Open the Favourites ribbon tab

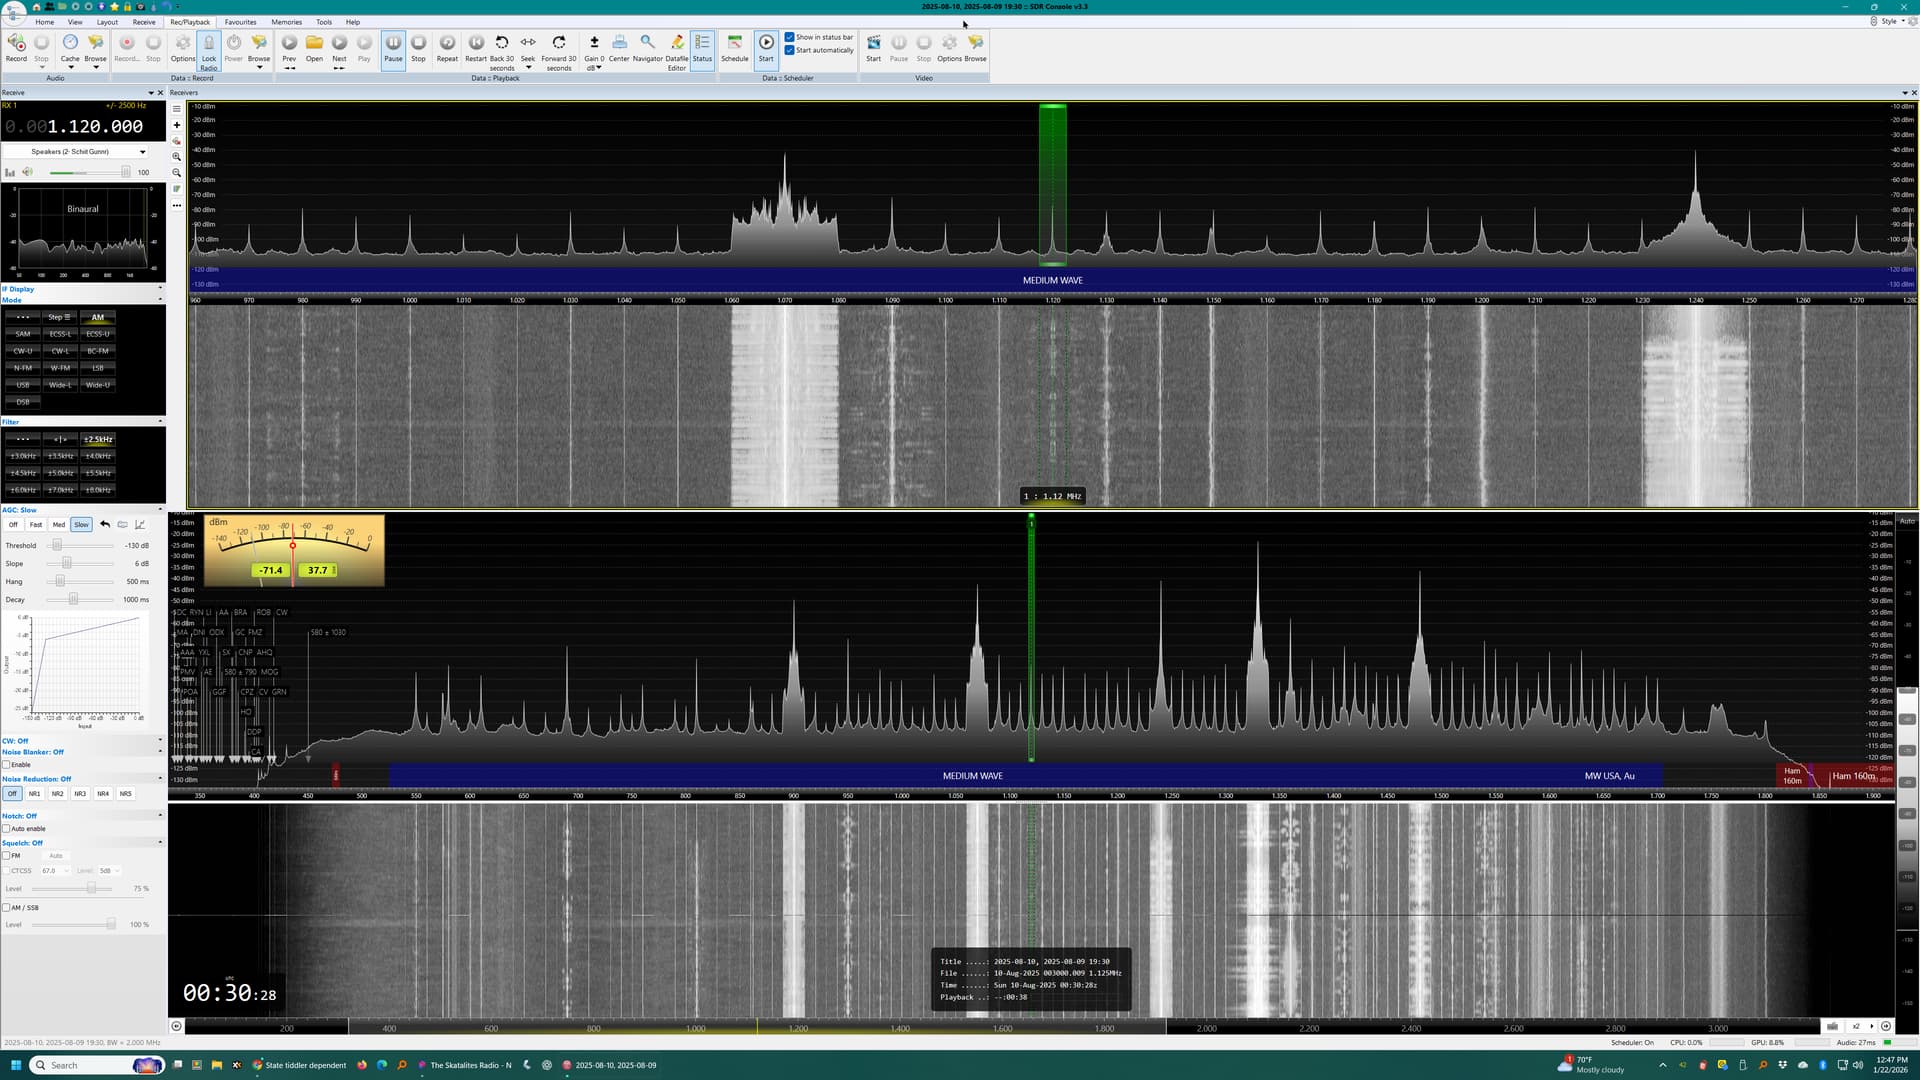[240, 22]
